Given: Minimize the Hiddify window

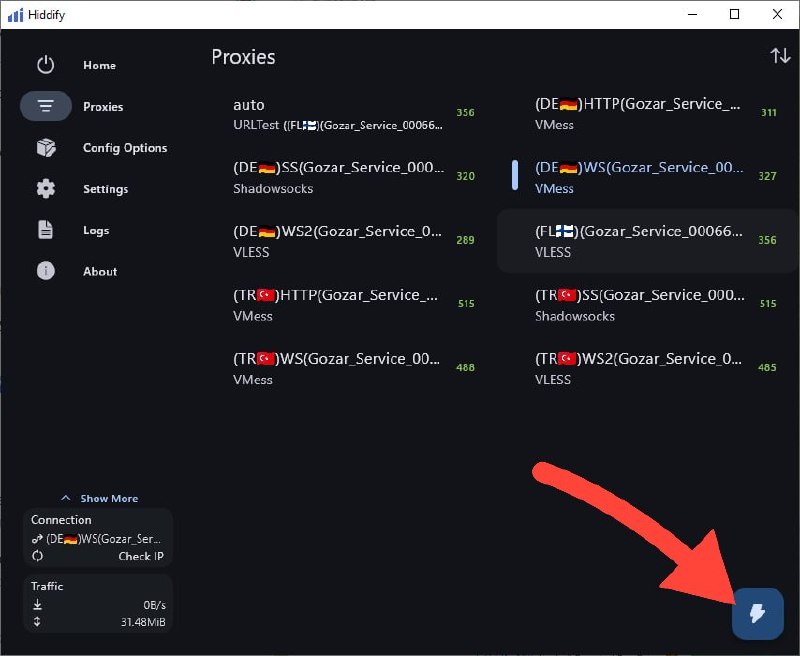Looking at the screenshot, I should [692, 14].
